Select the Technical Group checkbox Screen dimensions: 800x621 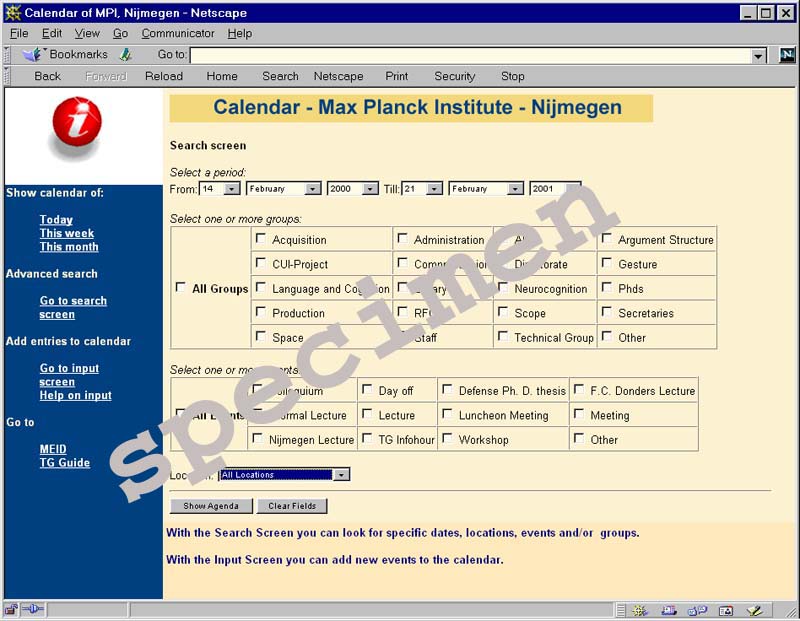point(503,336)
